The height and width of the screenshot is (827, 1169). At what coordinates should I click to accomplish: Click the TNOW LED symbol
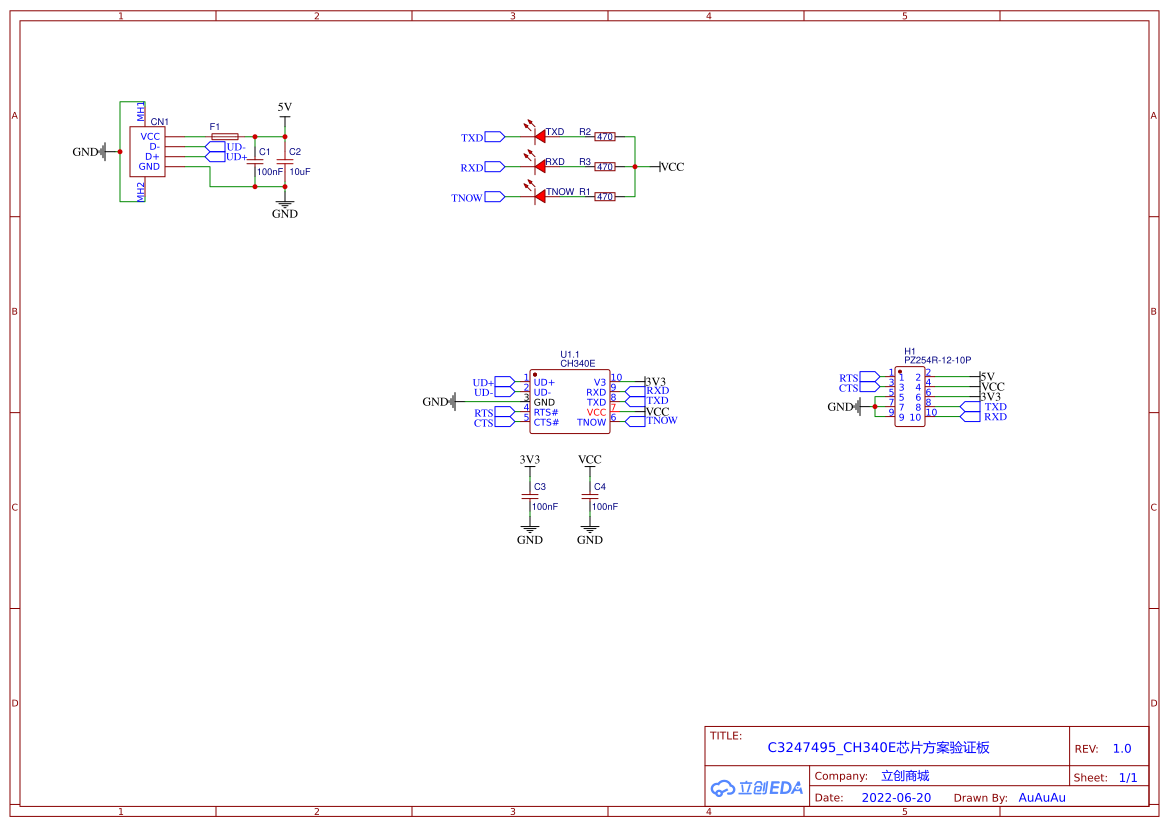[x=539, y=197]
